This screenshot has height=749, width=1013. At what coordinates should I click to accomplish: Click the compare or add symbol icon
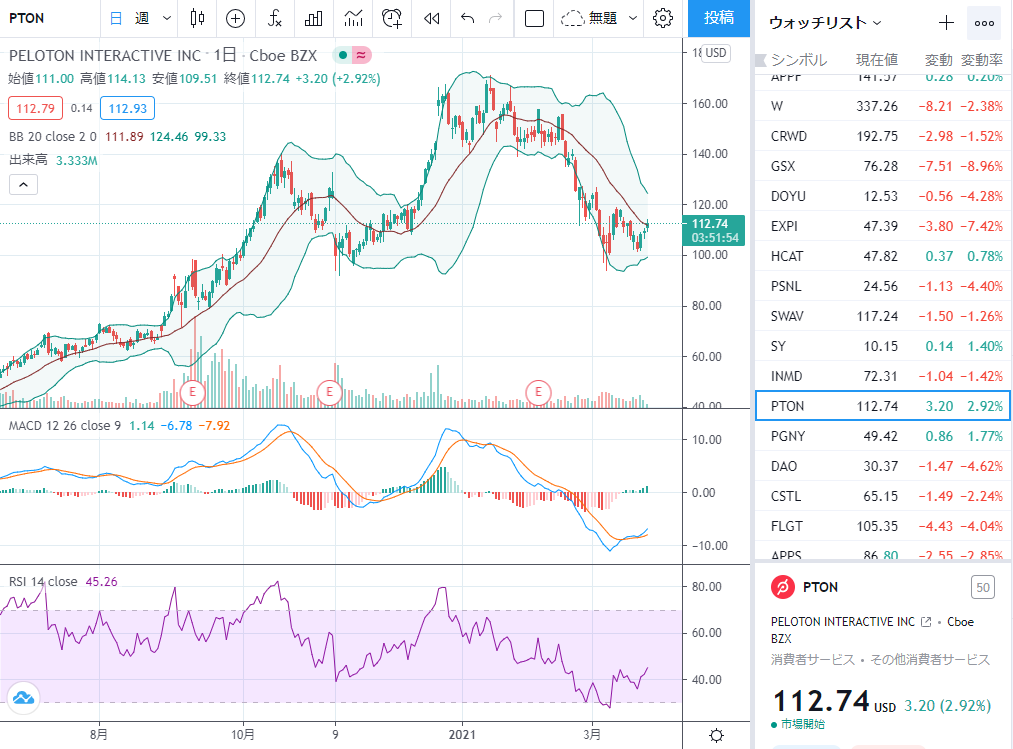(x=235, y=18)
